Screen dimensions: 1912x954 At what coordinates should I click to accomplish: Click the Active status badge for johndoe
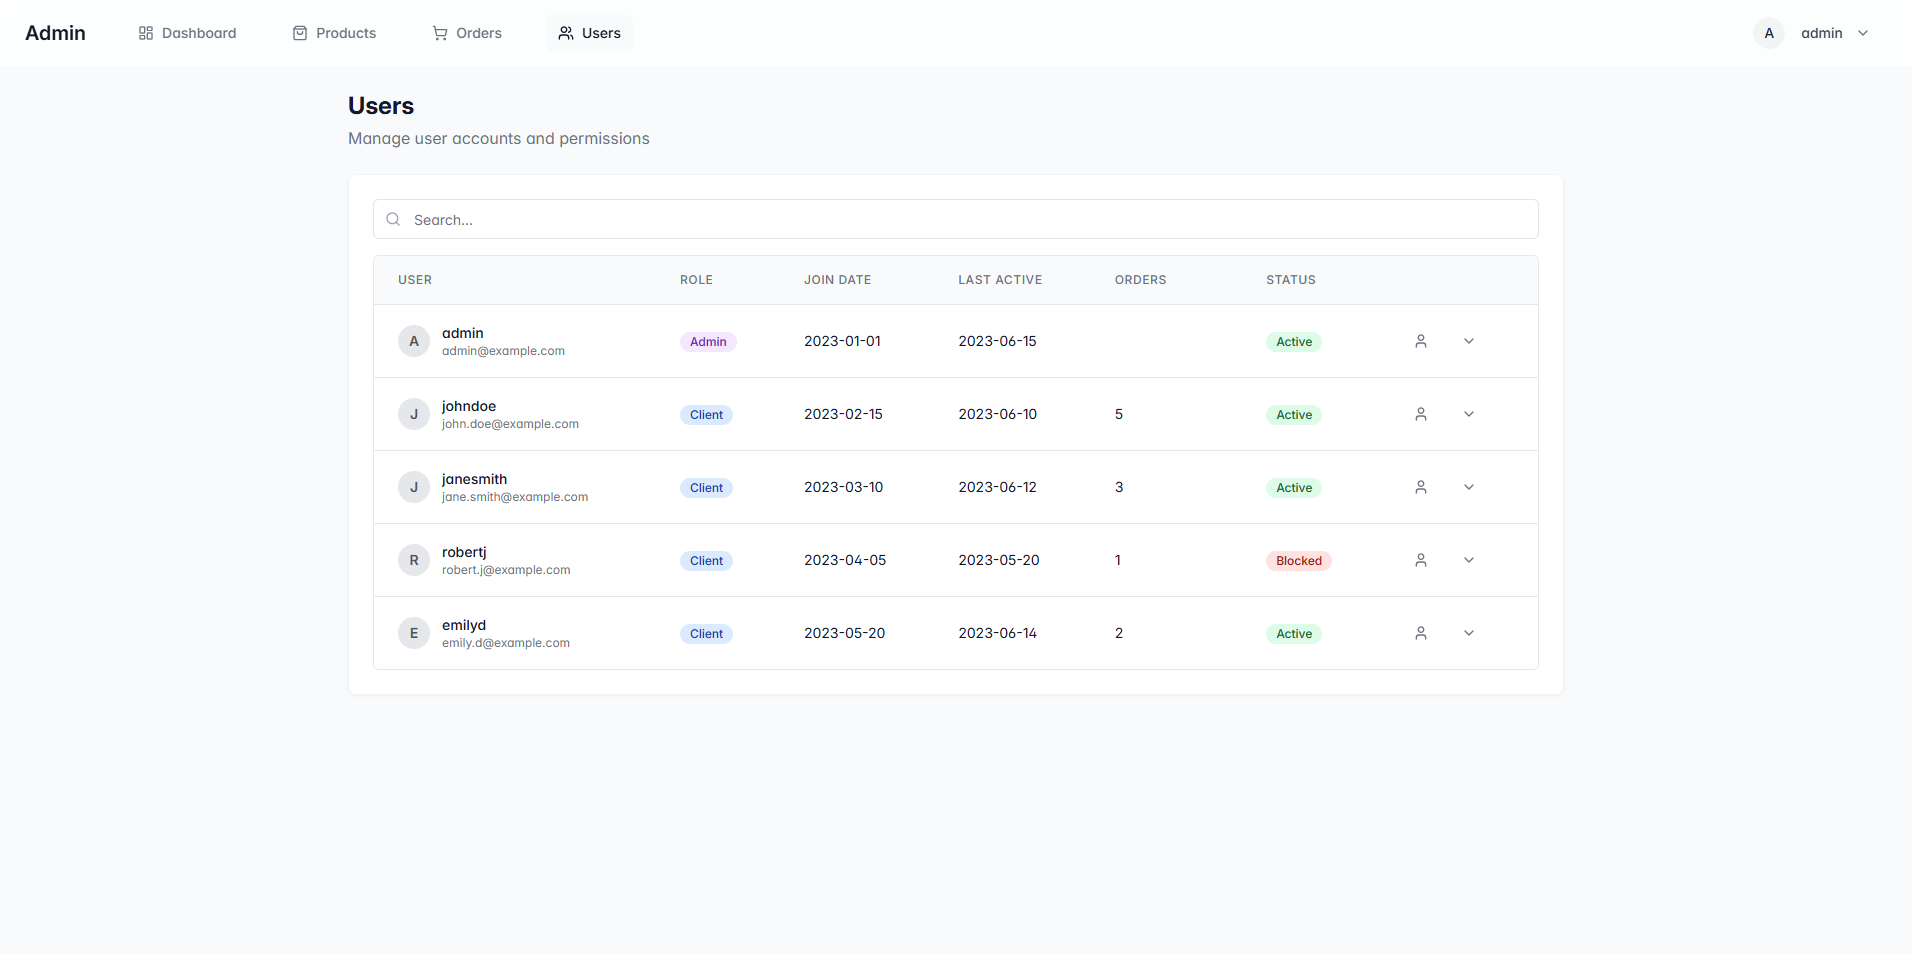[x=1294, y=415]
